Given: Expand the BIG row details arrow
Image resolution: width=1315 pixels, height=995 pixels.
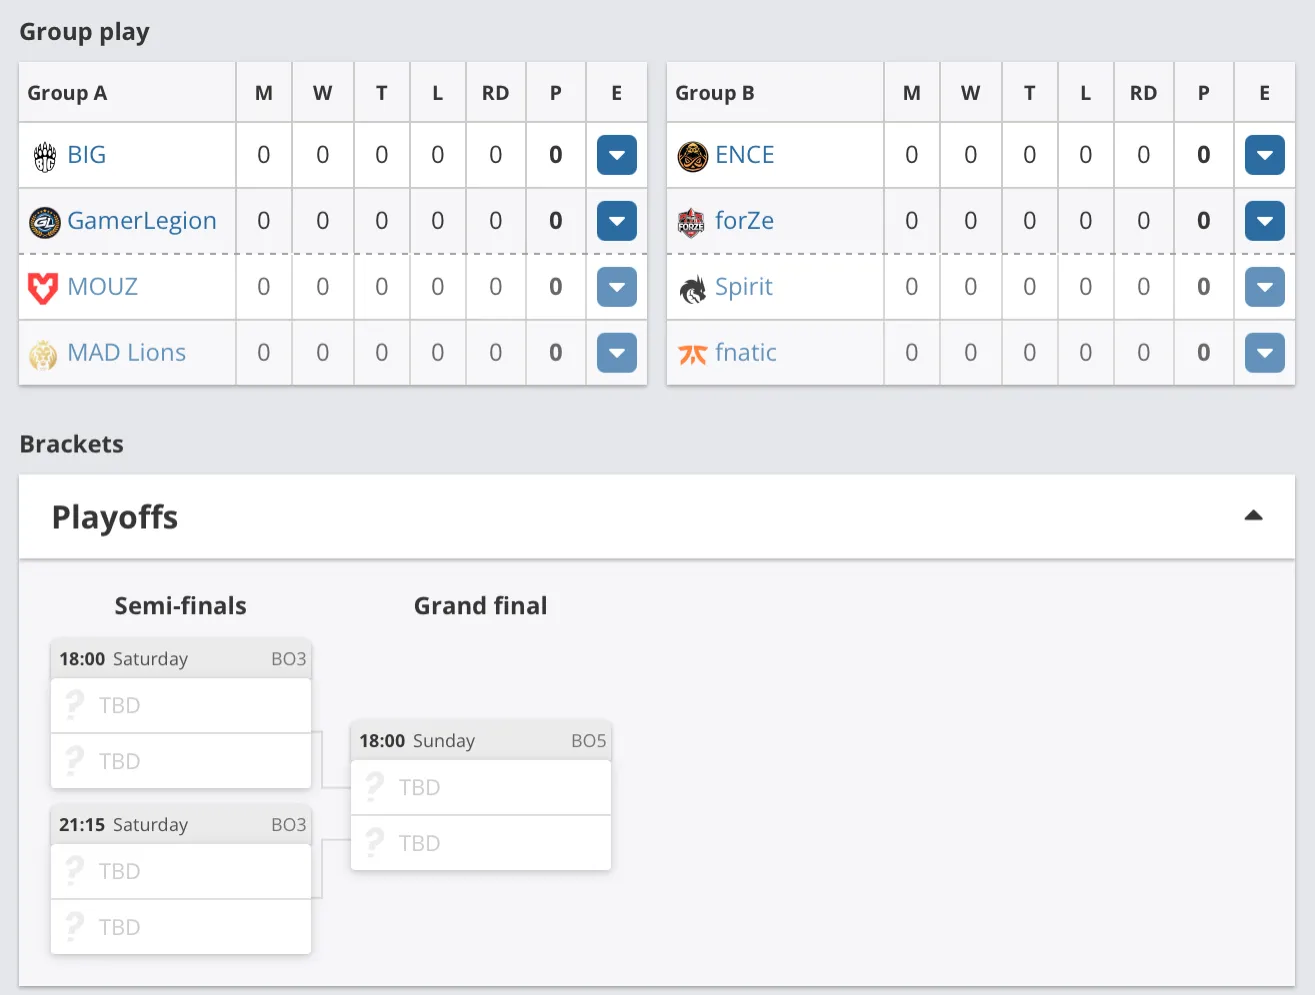Looking at the screenshot, I should (617, 155).
